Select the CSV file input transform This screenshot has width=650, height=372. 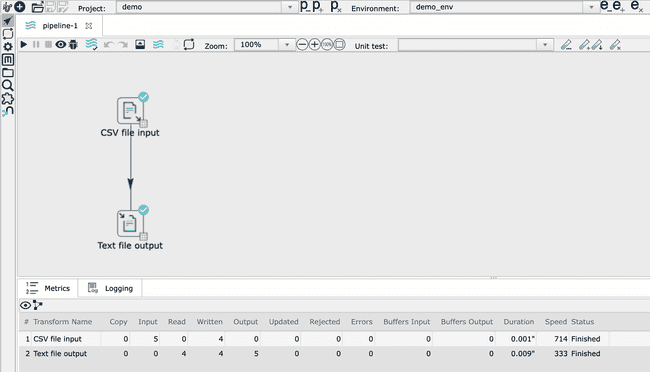click(130, 110)
